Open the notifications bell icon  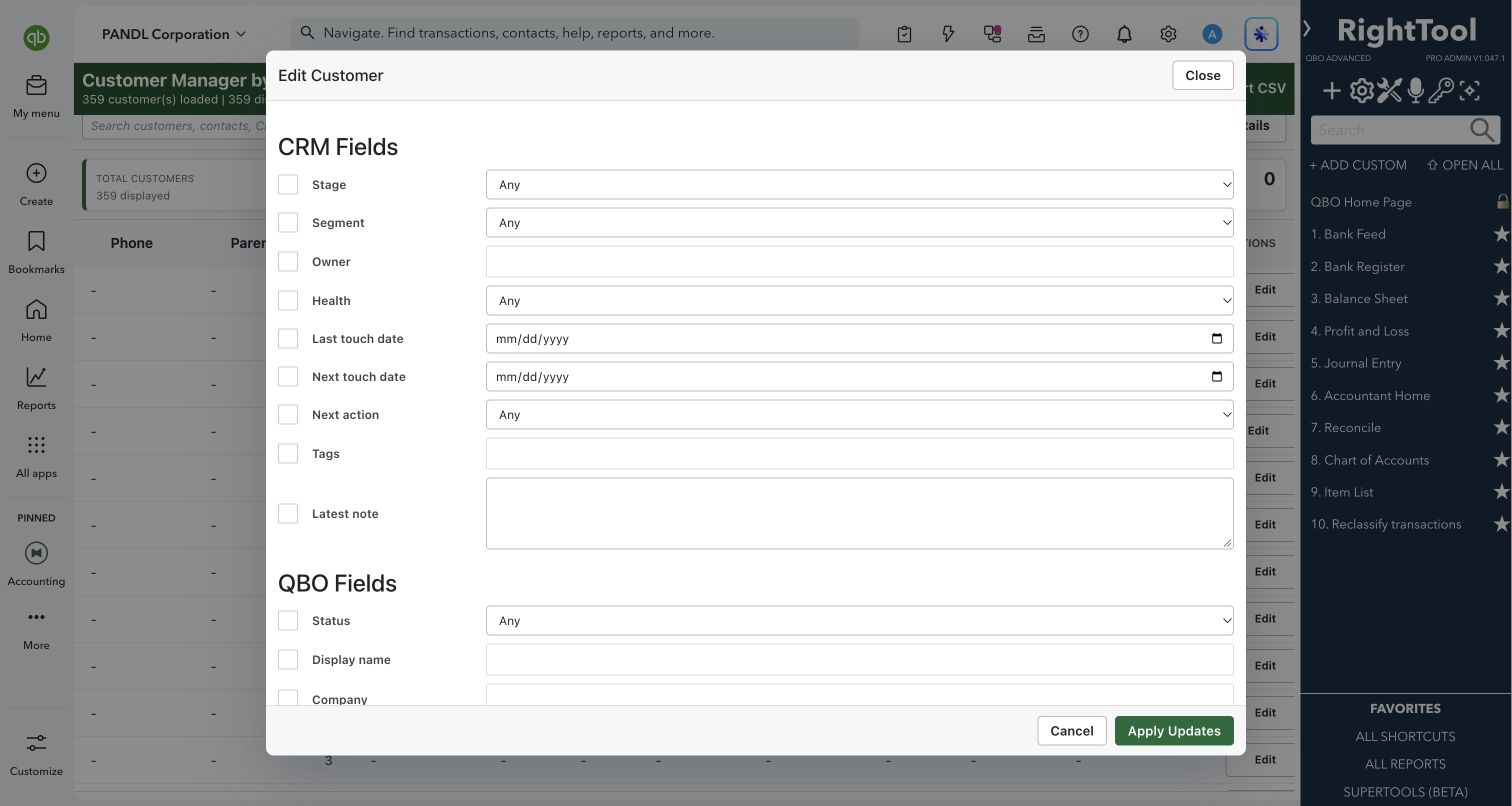[x=1124, y=34]
